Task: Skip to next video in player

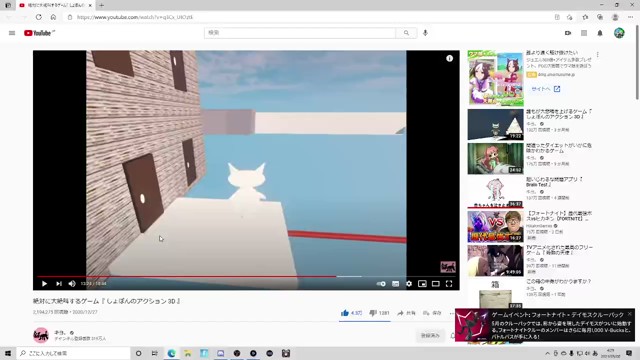Action: click(59, 284)
